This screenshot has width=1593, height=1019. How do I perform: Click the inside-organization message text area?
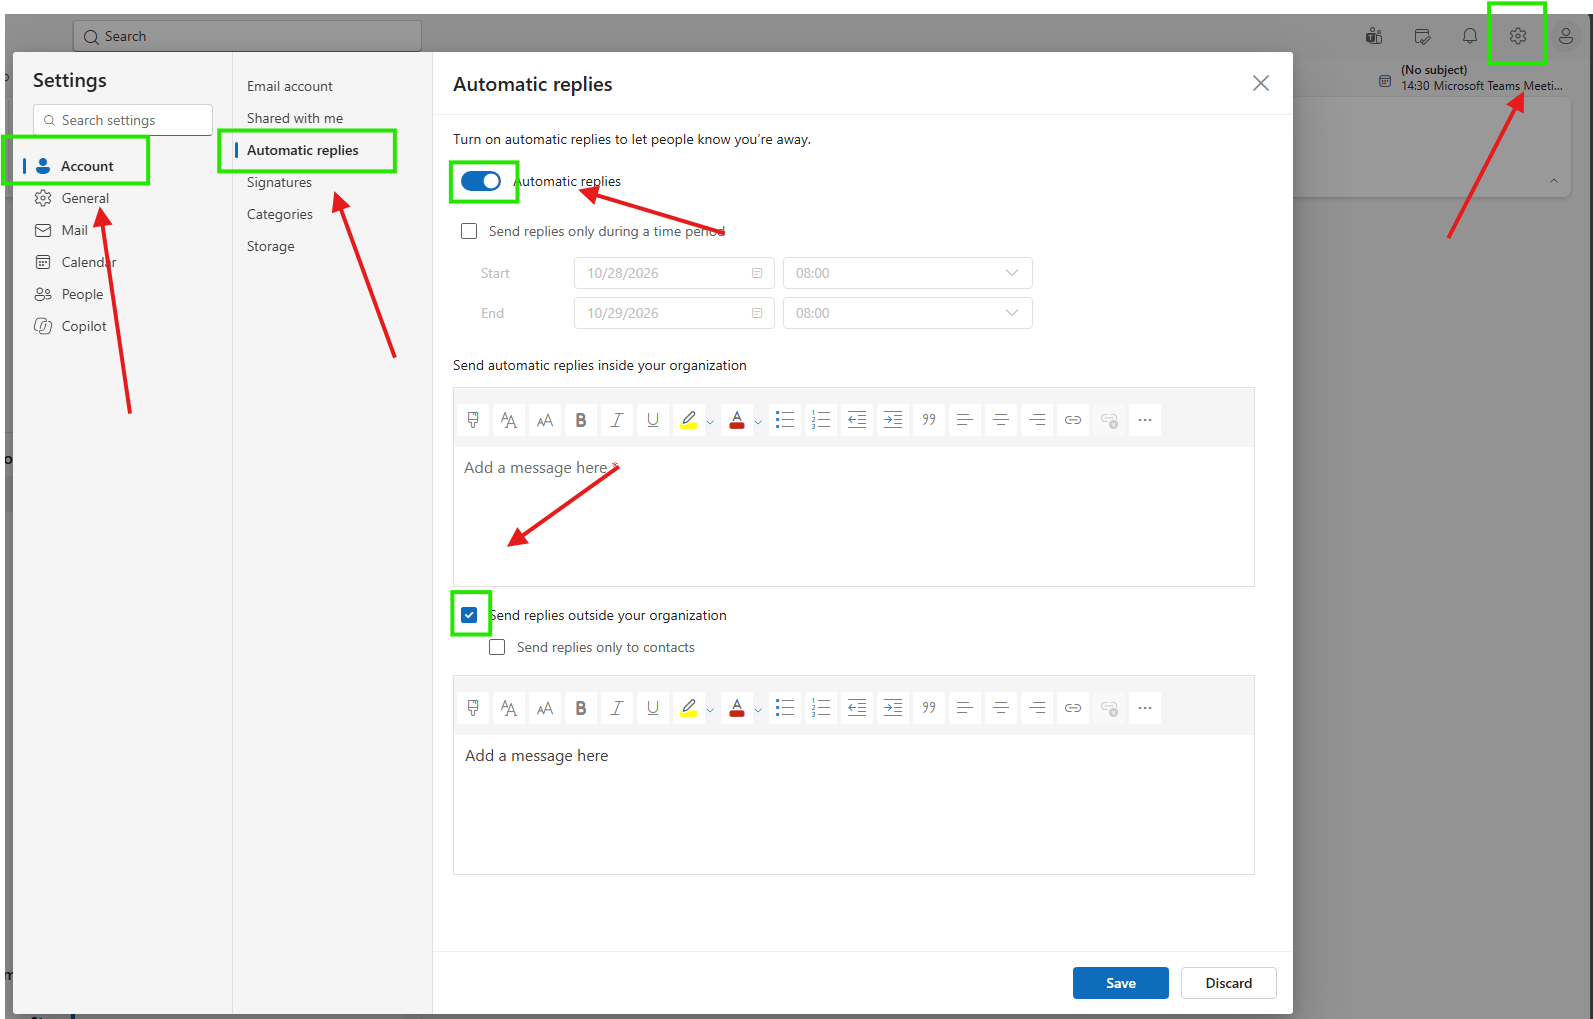(x=854, y=515)
